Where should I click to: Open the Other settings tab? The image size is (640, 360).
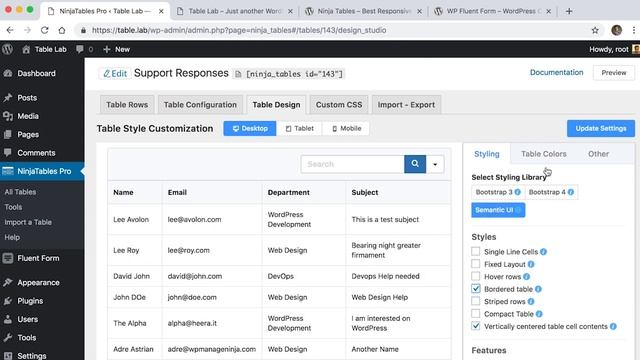tap(598, 154)
